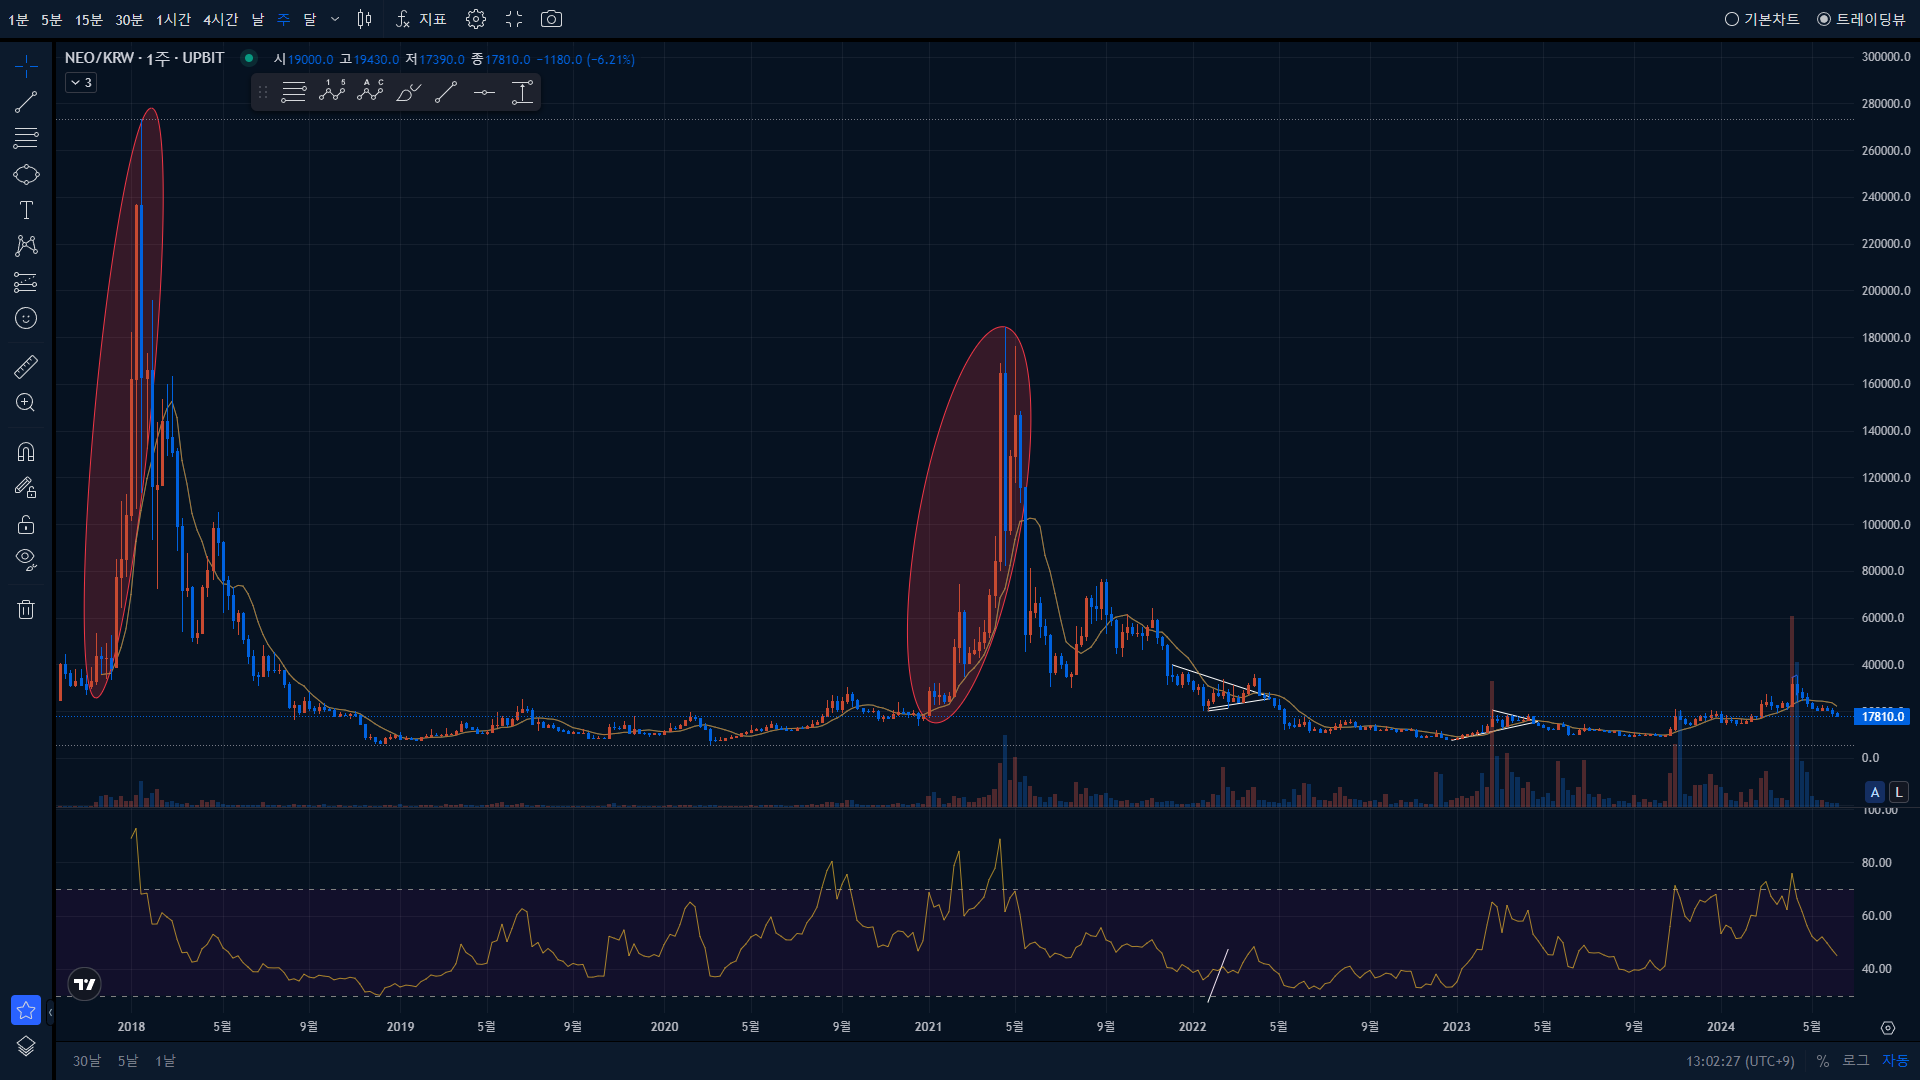Select the price range measure tool
The image size is (1920, 1080).
pos(522,93)
